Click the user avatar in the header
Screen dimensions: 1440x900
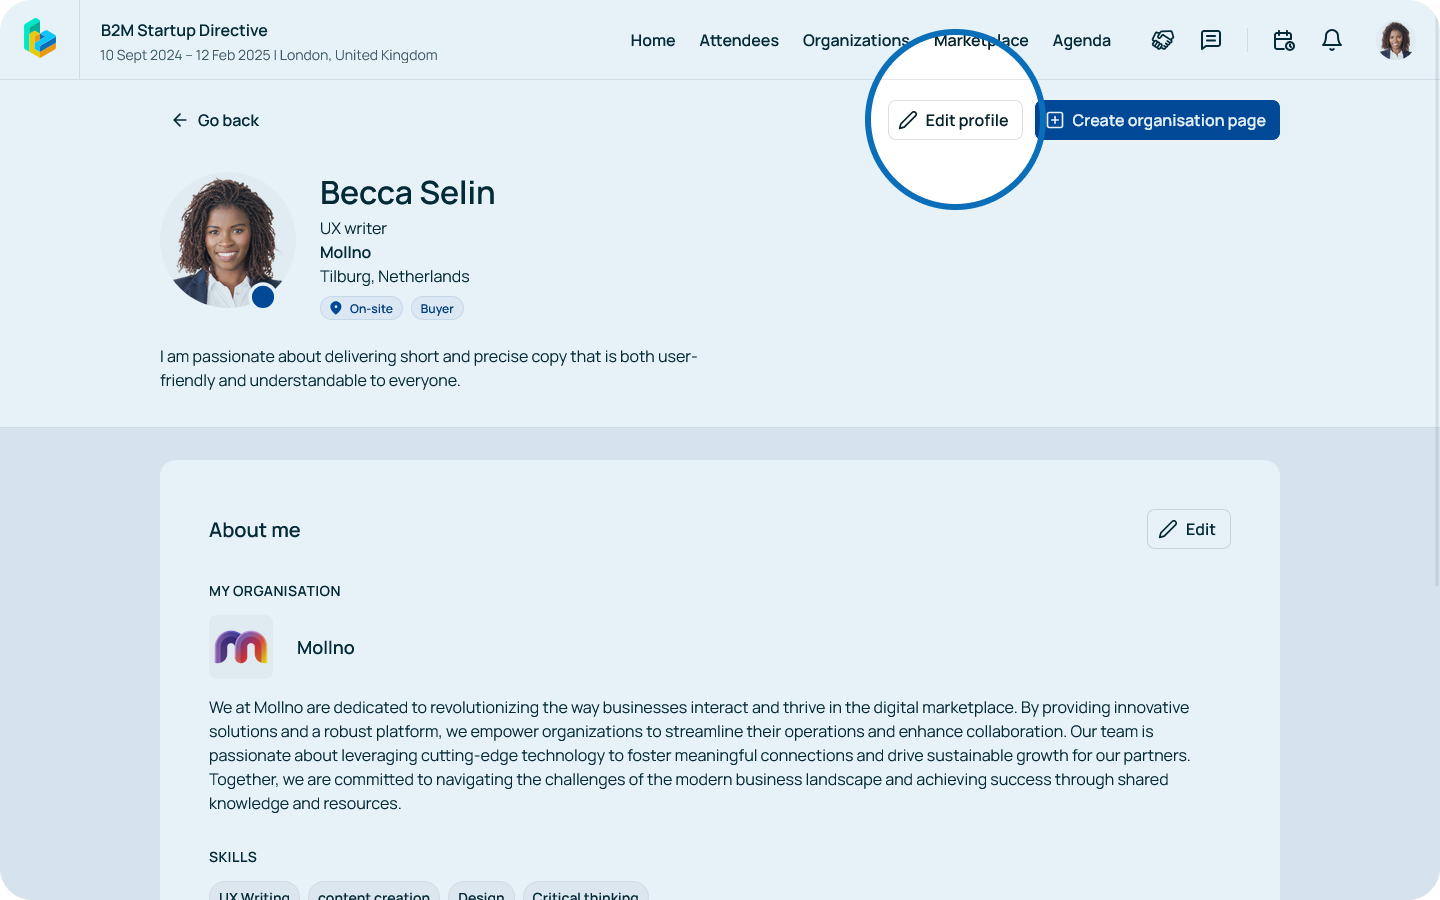(1395, 40)
